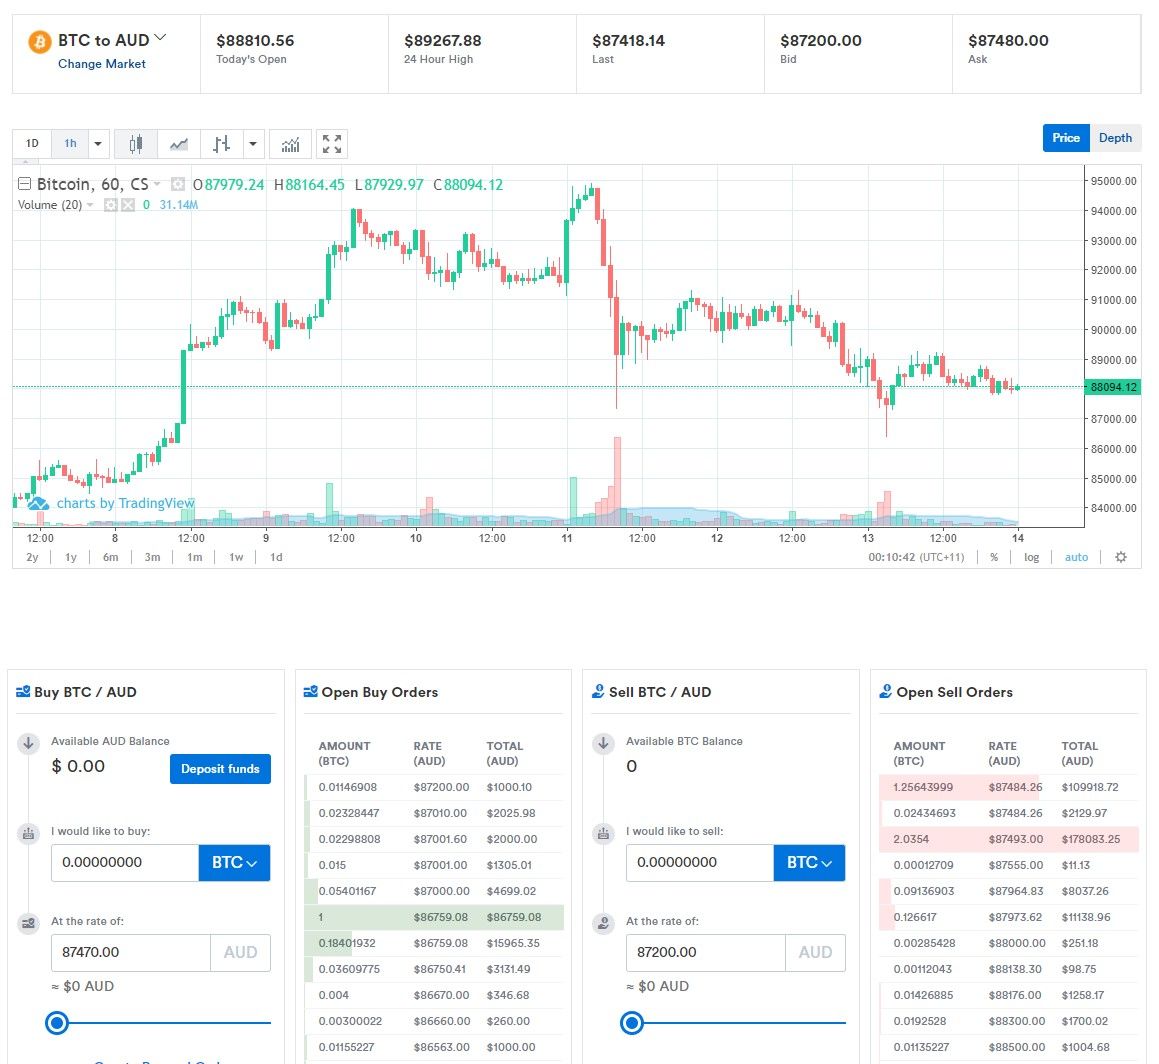Screen dimensions: 1159x1064
Task: Open the Change Market link
Action: (102, 64)
